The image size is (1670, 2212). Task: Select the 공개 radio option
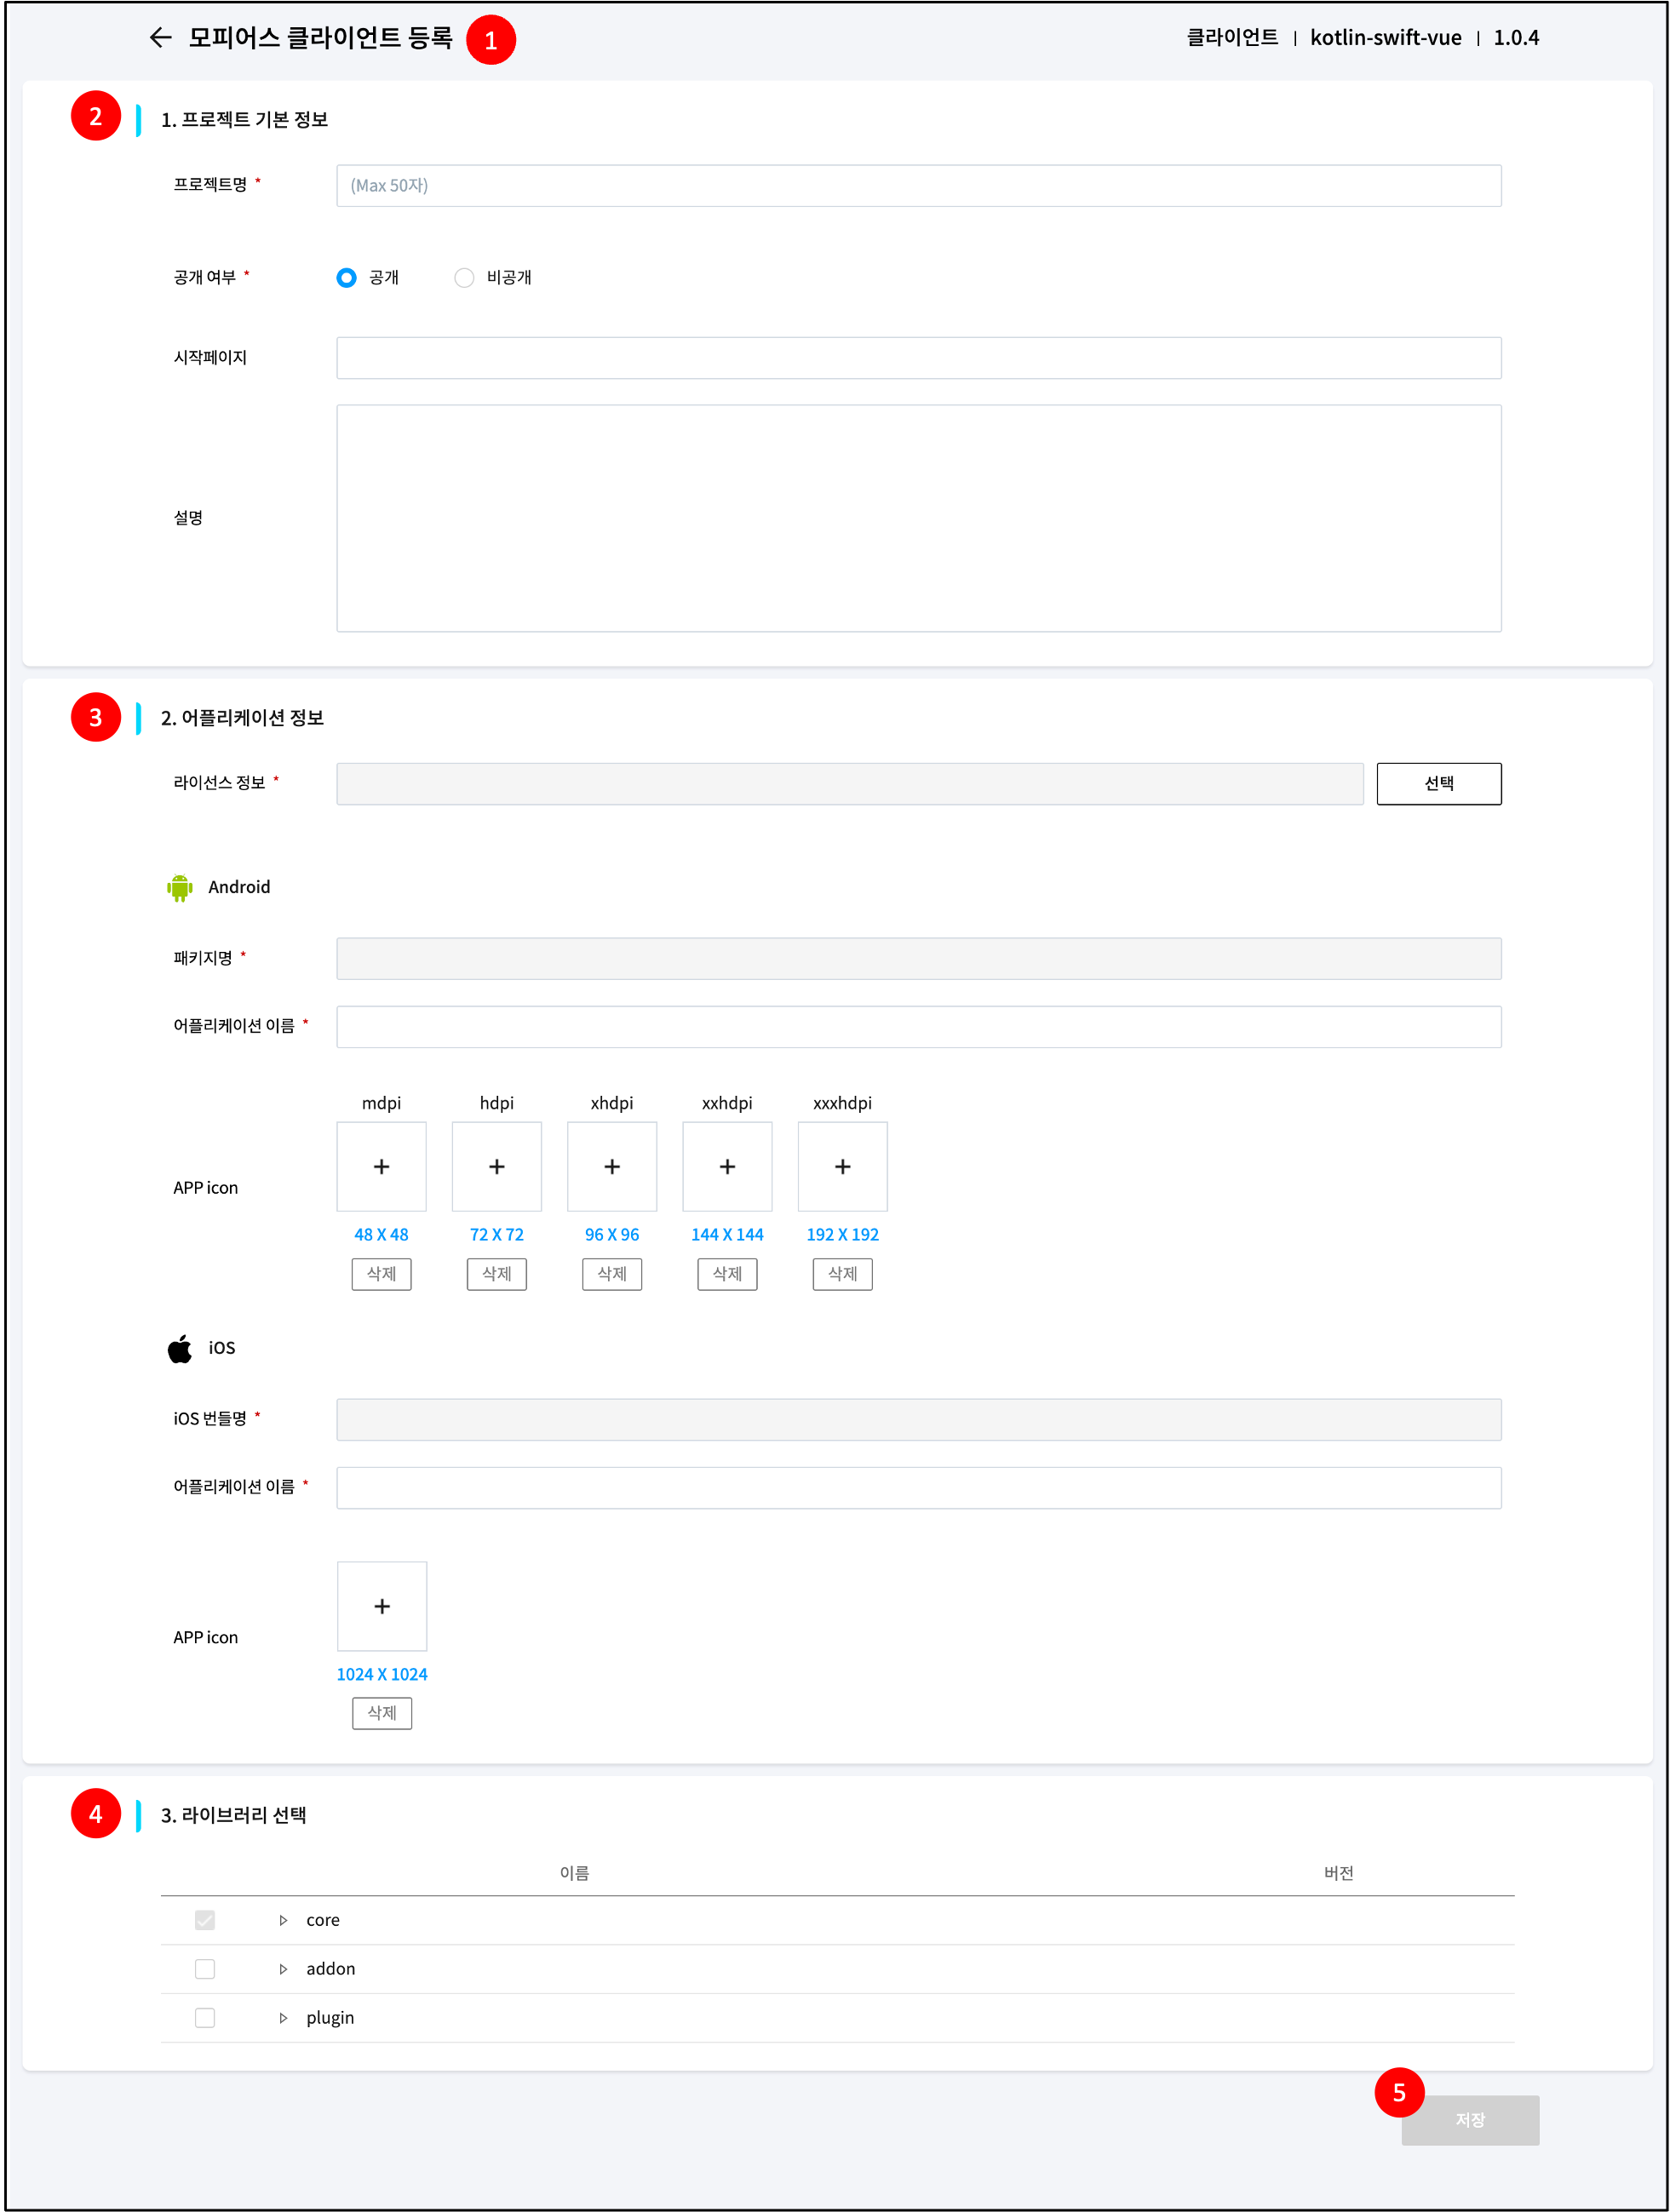[346, 278]
